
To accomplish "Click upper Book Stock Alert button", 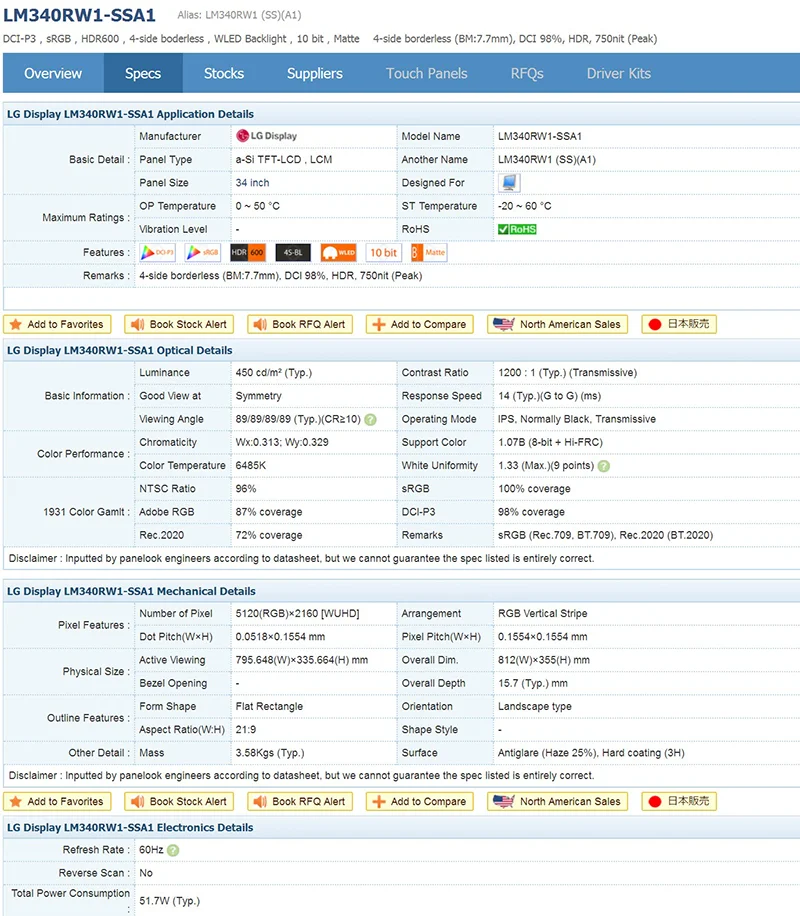I will click(x=179, y=324).
